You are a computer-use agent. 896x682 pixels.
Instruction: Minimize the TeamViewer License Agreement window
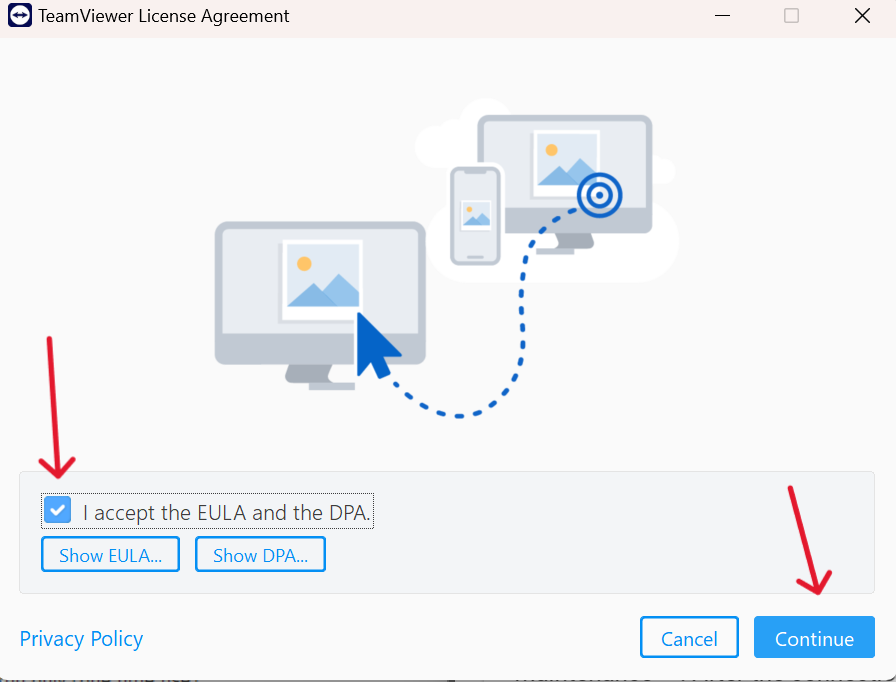point(723,15)
